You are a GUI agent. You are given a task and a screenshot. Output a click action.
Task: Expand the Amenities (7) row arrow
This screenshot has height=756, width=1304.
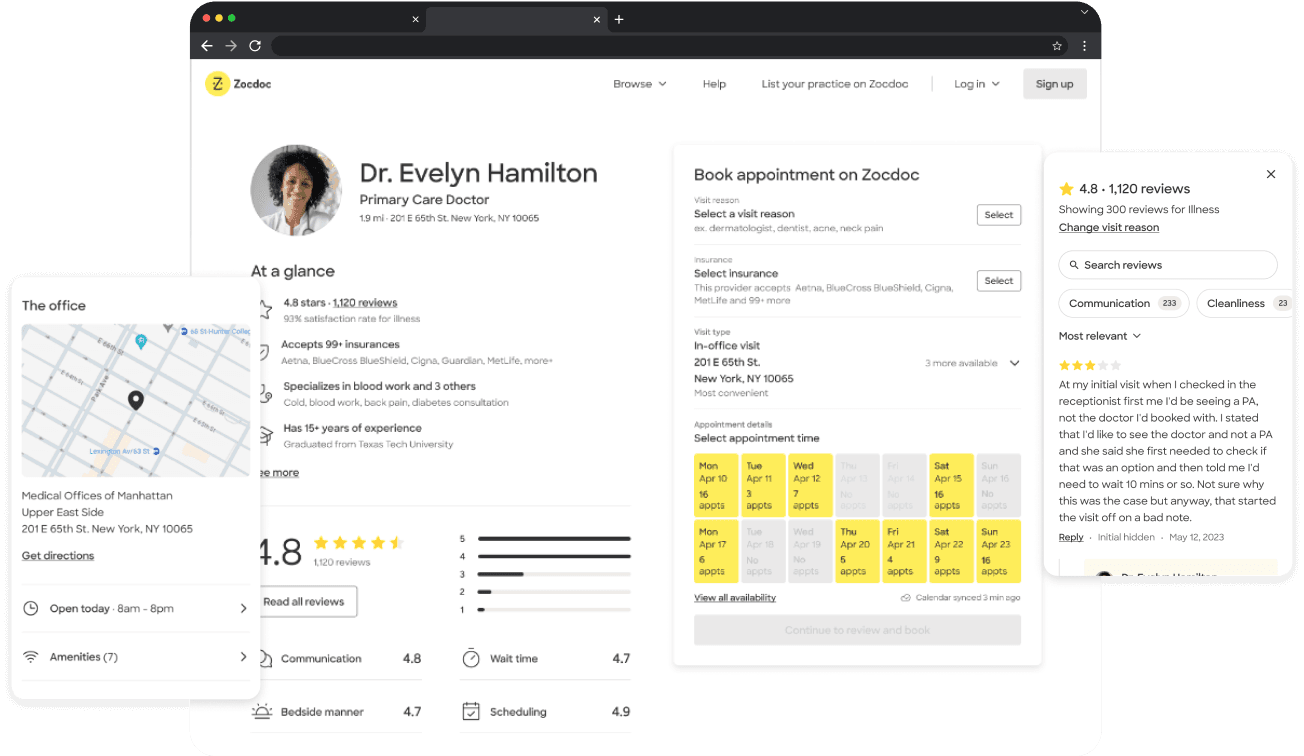point(243,657)
